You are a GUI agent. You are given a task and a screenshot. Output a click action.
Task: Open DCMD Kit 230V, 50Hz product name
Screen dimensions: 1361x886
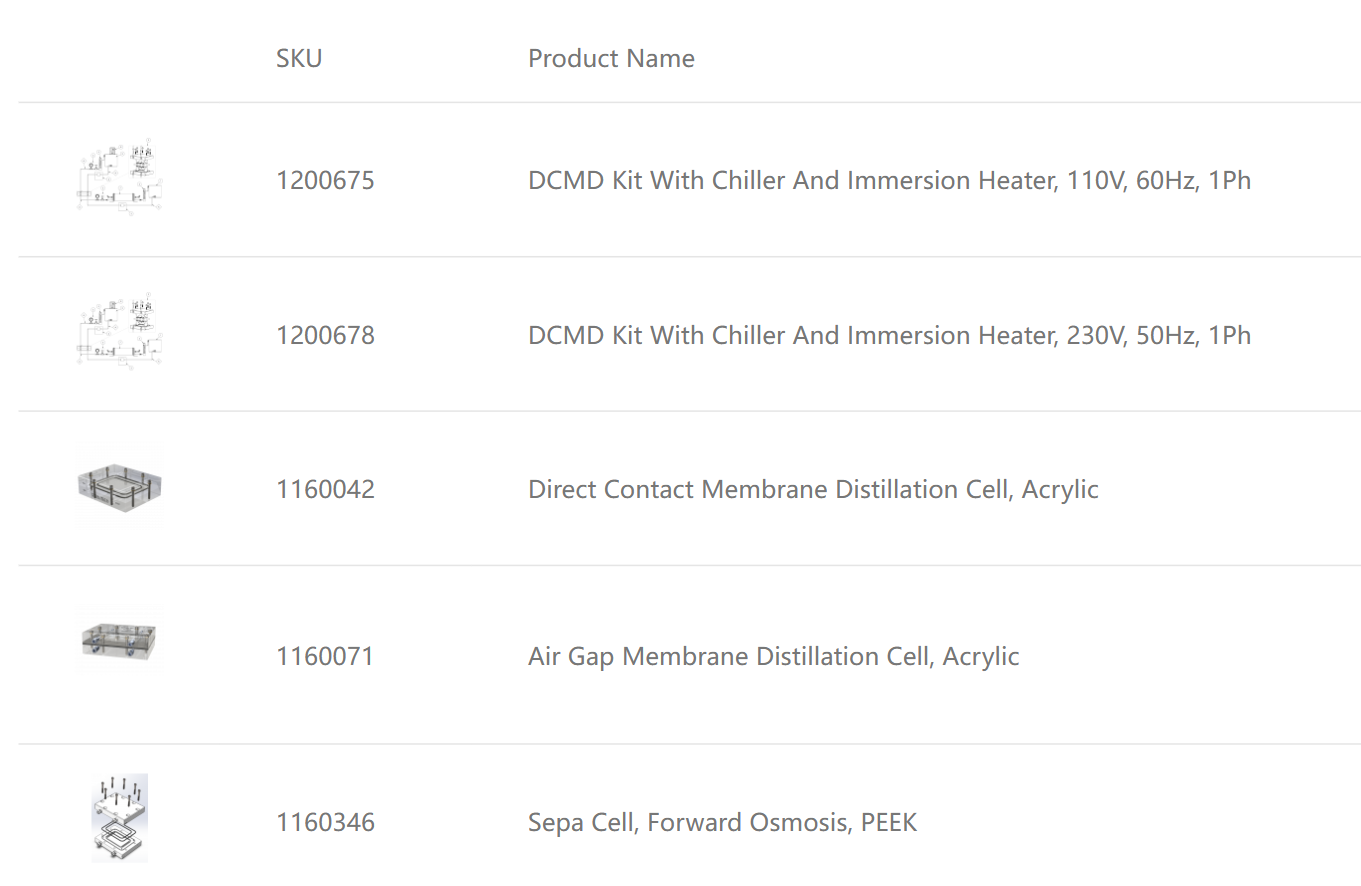[890, 335]
